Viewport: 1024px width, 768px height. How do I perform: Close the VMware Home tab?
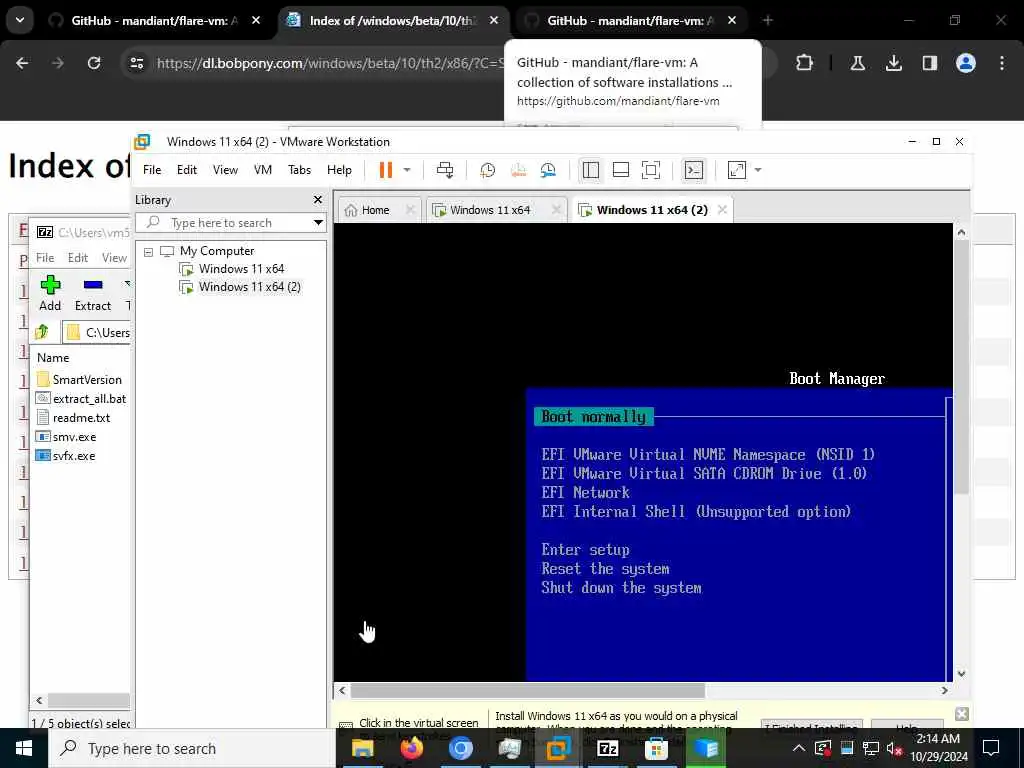409,210
